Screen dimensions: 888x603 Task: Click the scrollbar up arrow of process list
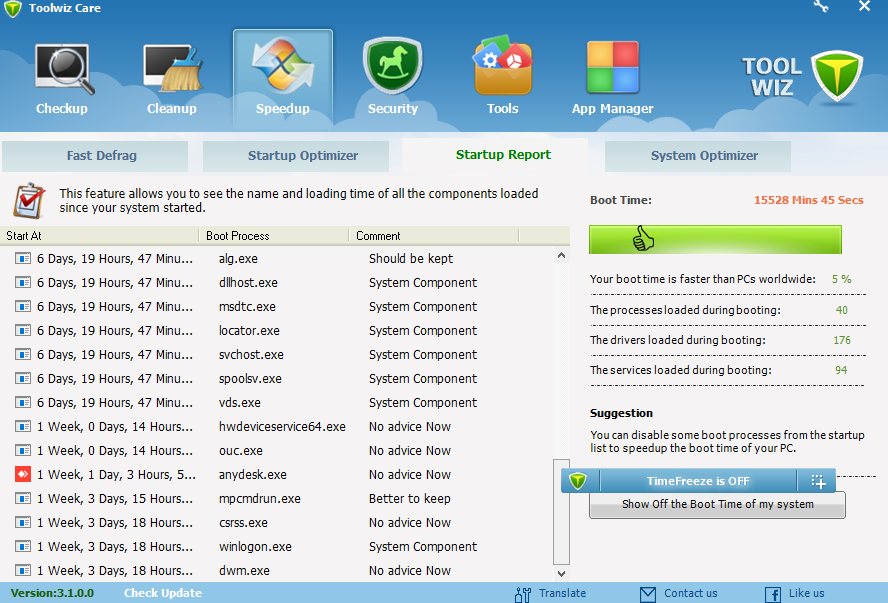[561, 255]
